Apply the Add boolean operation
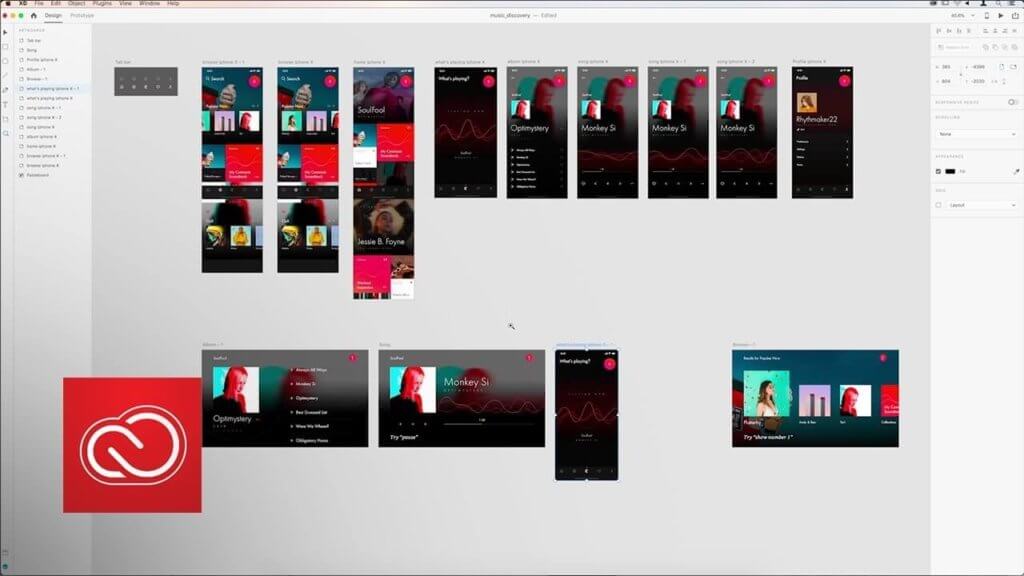 click(x=985, y=47)
